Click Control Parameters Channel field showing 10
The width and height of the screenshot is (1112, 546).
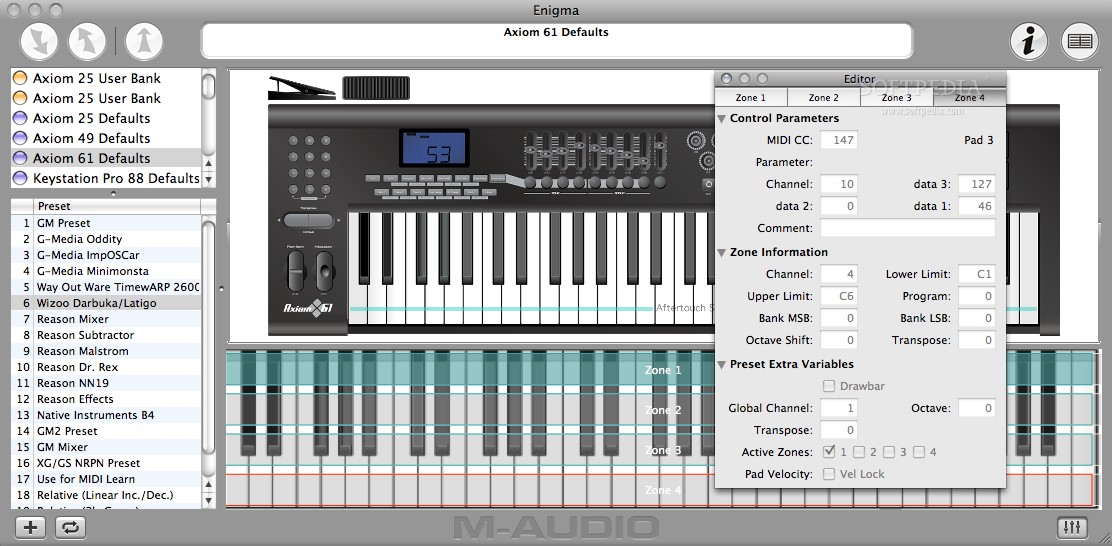click(x=838, y=184)
